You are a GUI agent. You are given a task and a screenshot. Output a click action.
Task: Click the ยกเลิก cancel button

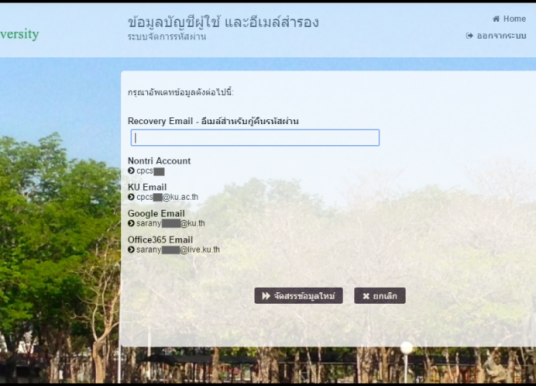coord(380,296)
